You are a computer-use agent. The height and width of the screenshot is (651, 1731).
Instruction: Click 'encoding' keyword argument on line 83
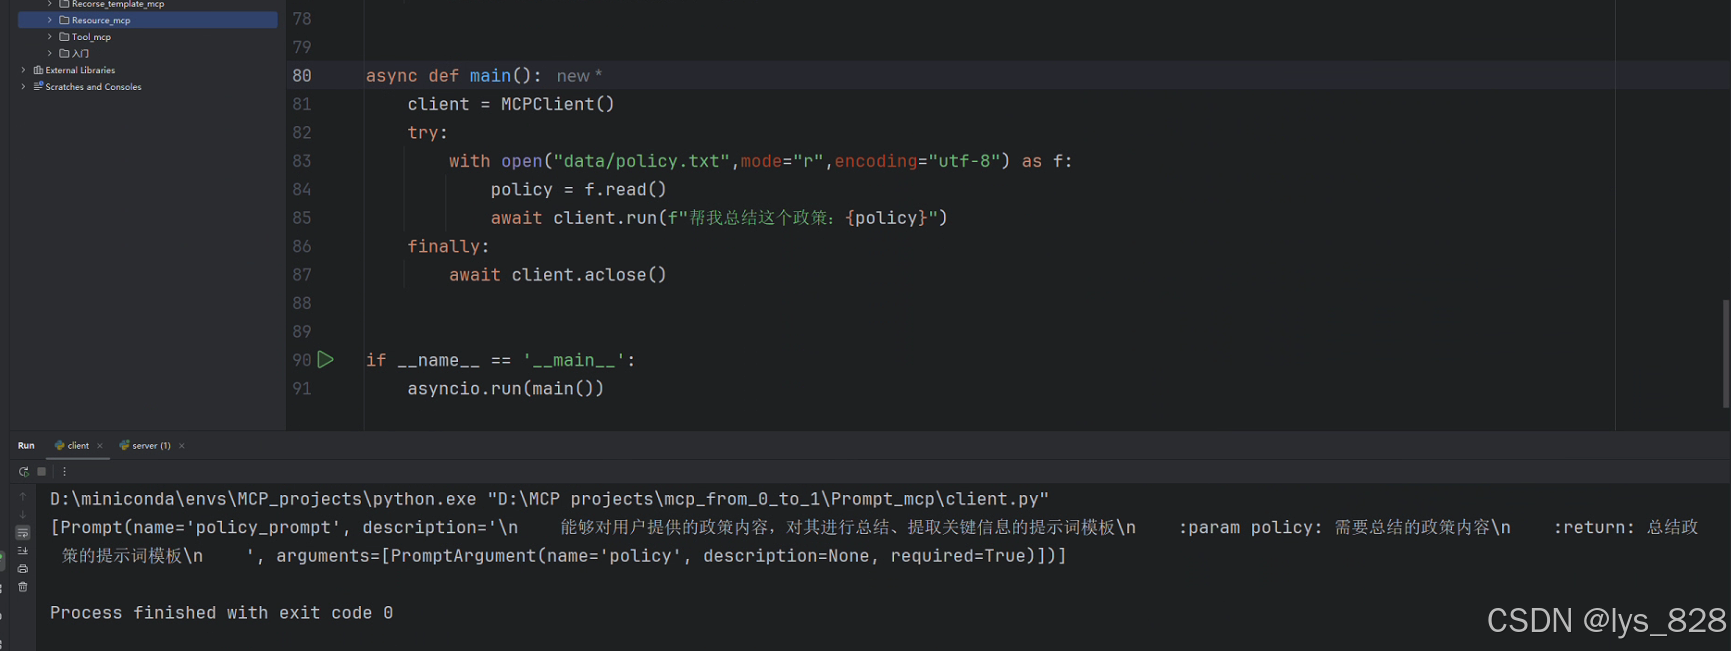(876, 161)
